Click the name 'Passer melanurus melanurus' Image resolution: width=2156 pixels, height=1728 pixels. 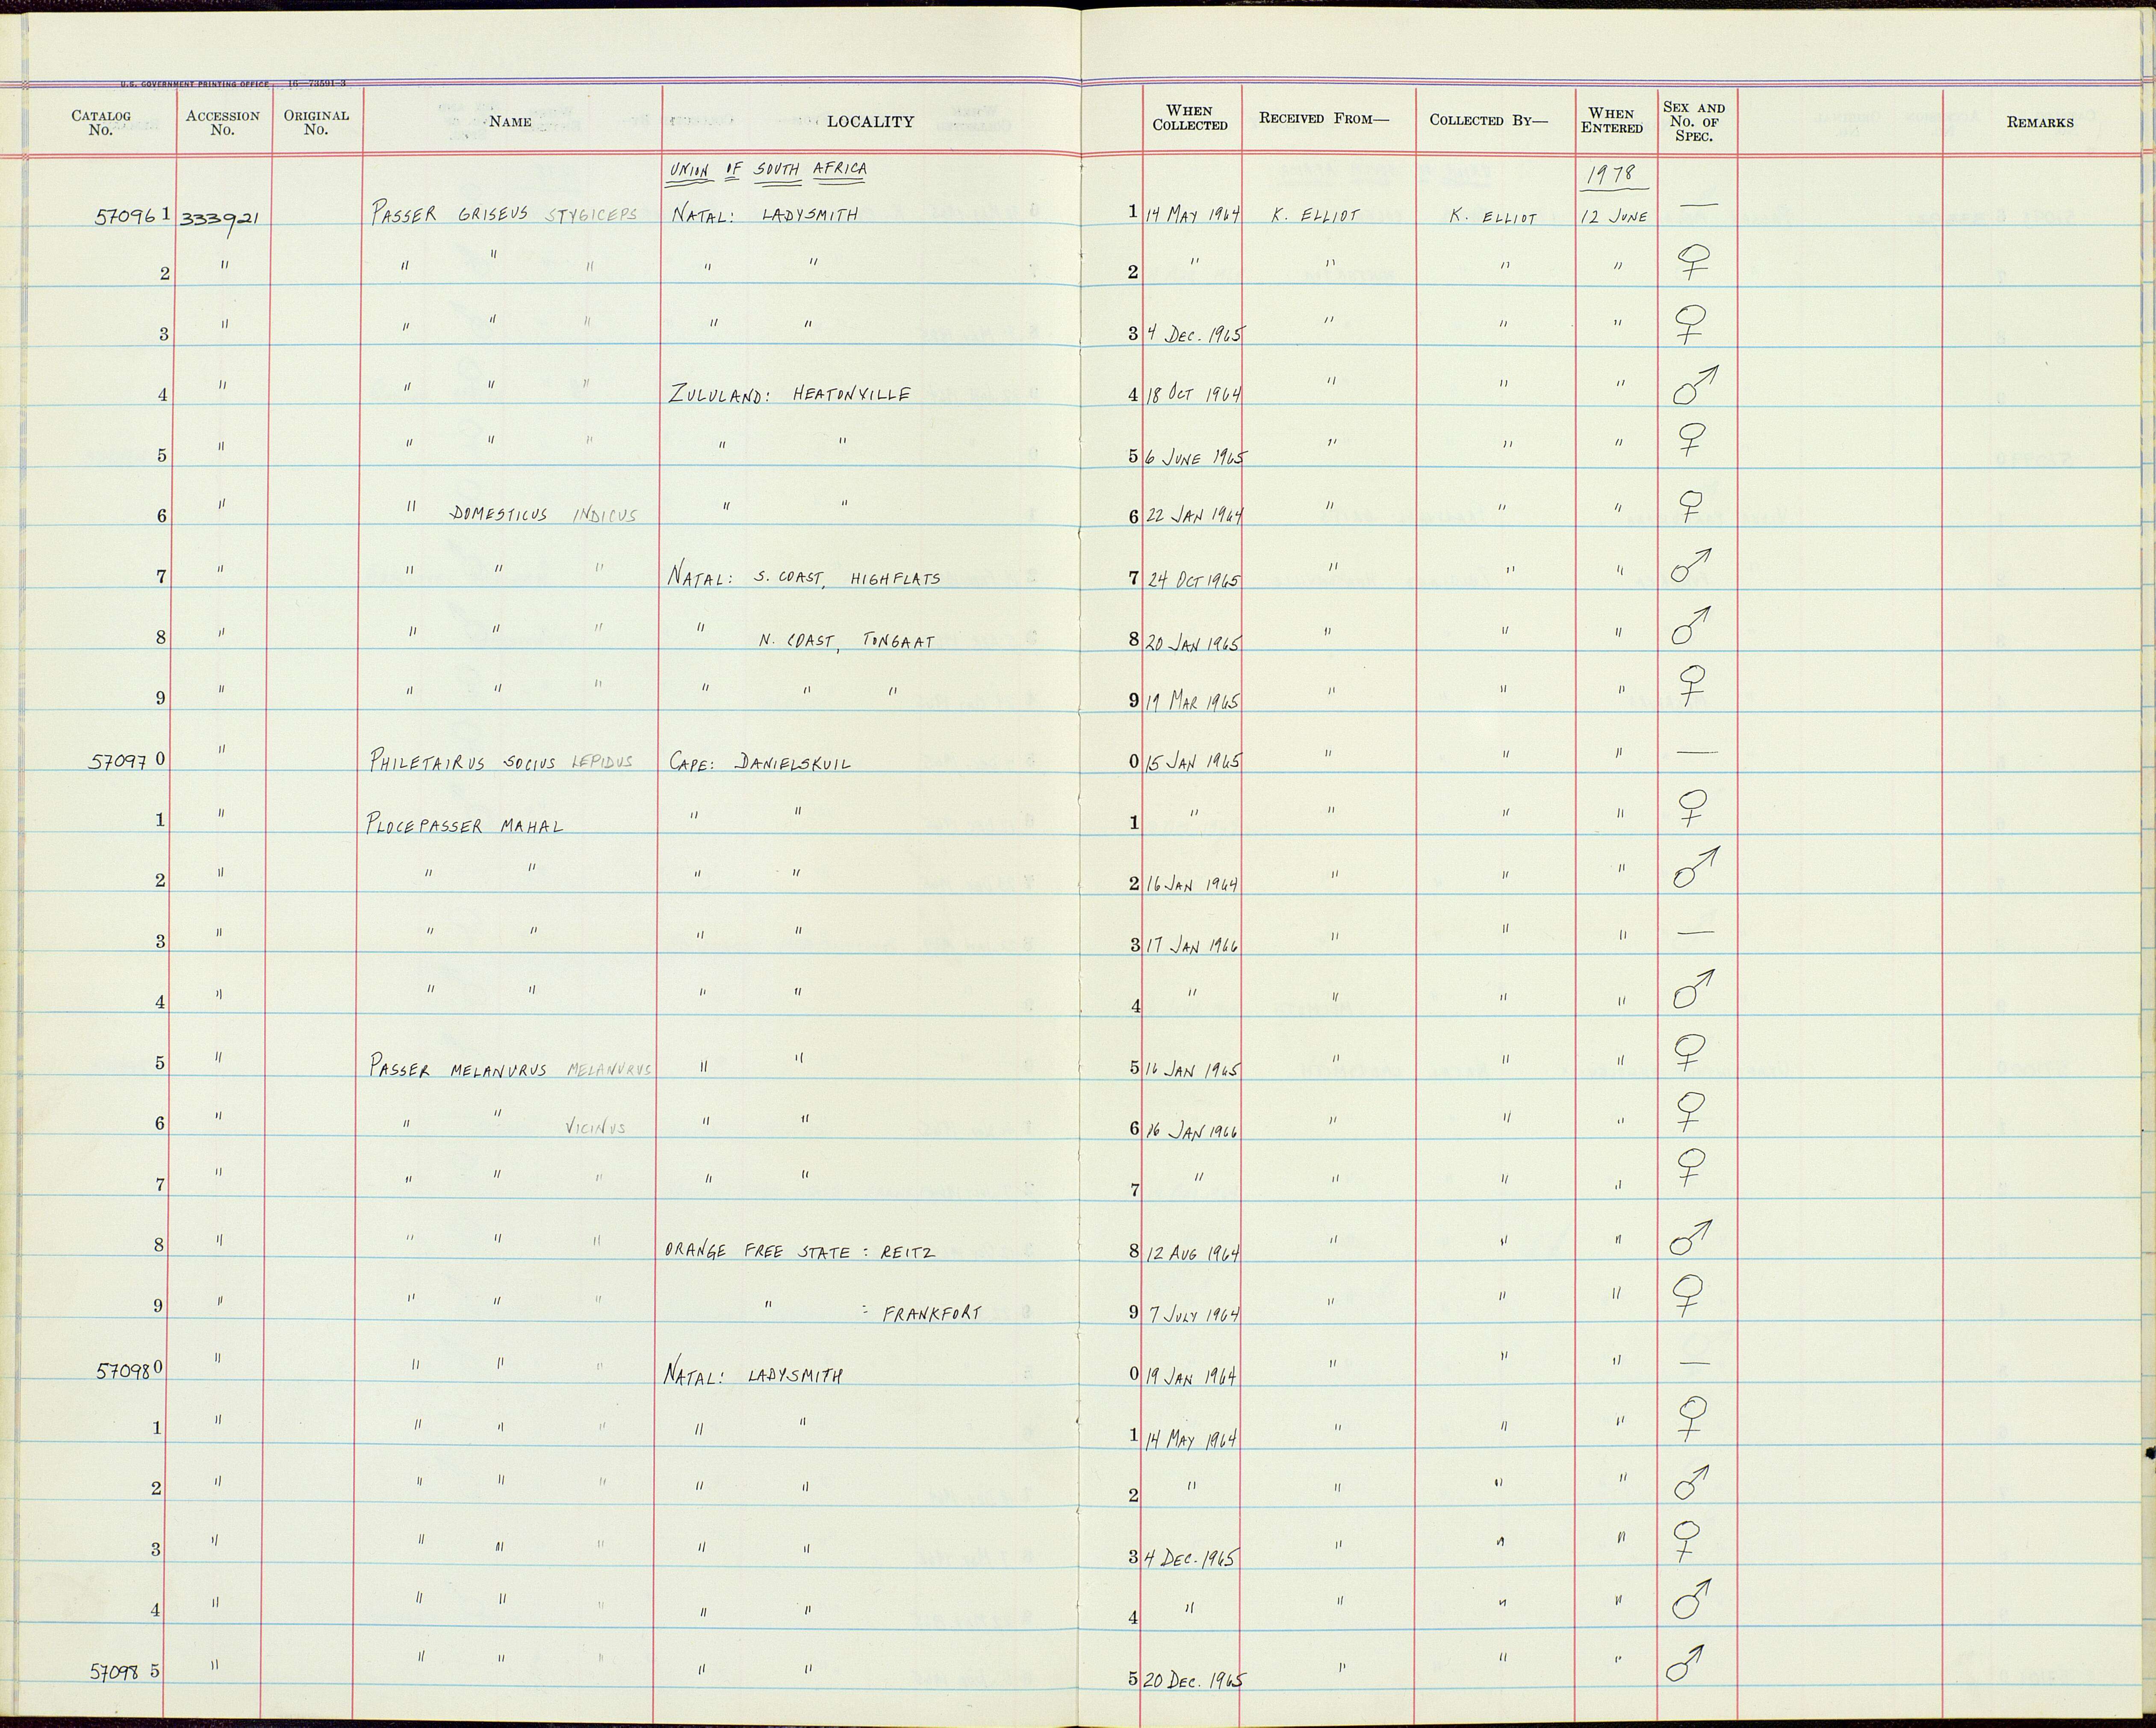(x=510, y=1069)
